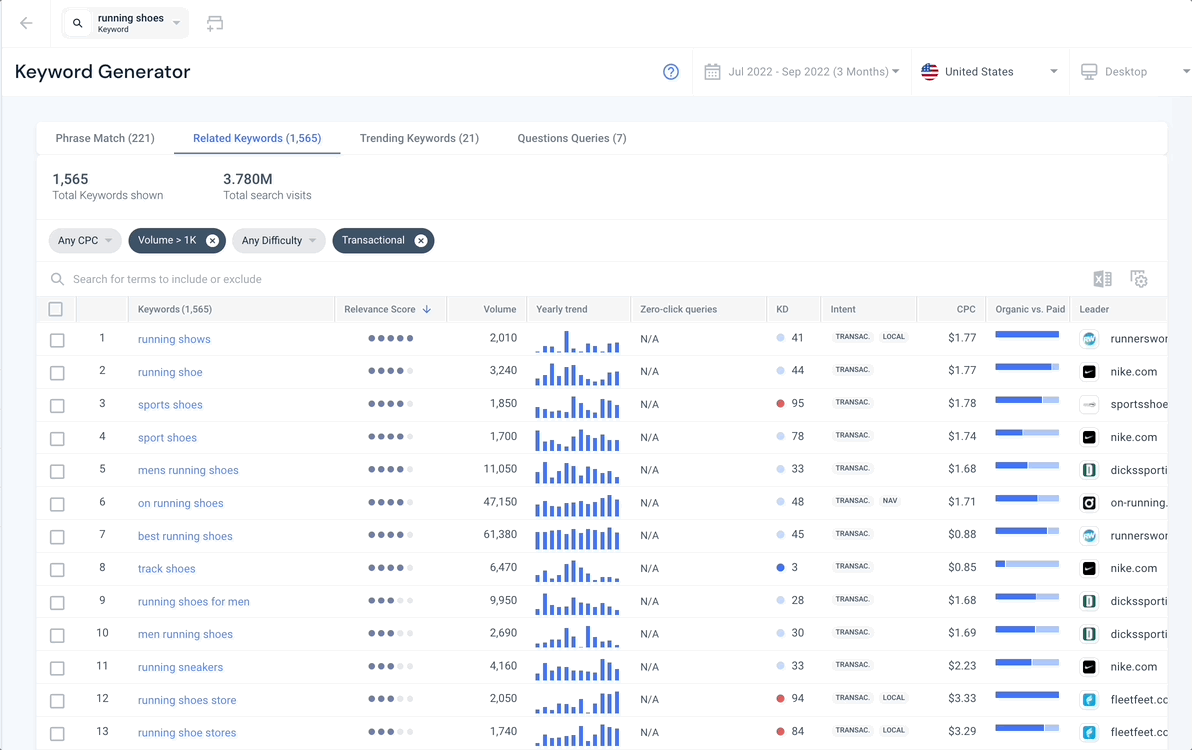Remove the Volume > 1K filter
The width and height of the screenshot is (1192, 750).
(x=212, y=241)
